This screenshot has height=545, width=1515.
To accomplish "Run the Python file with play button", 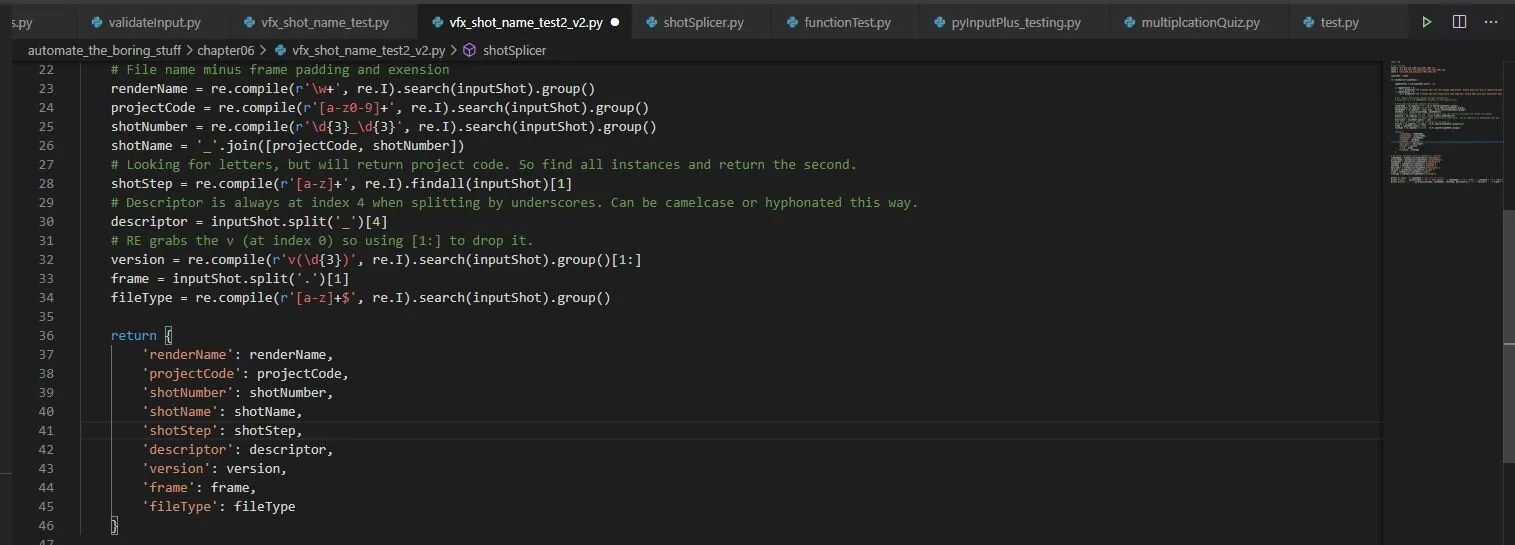I will tap(1426, 21).
